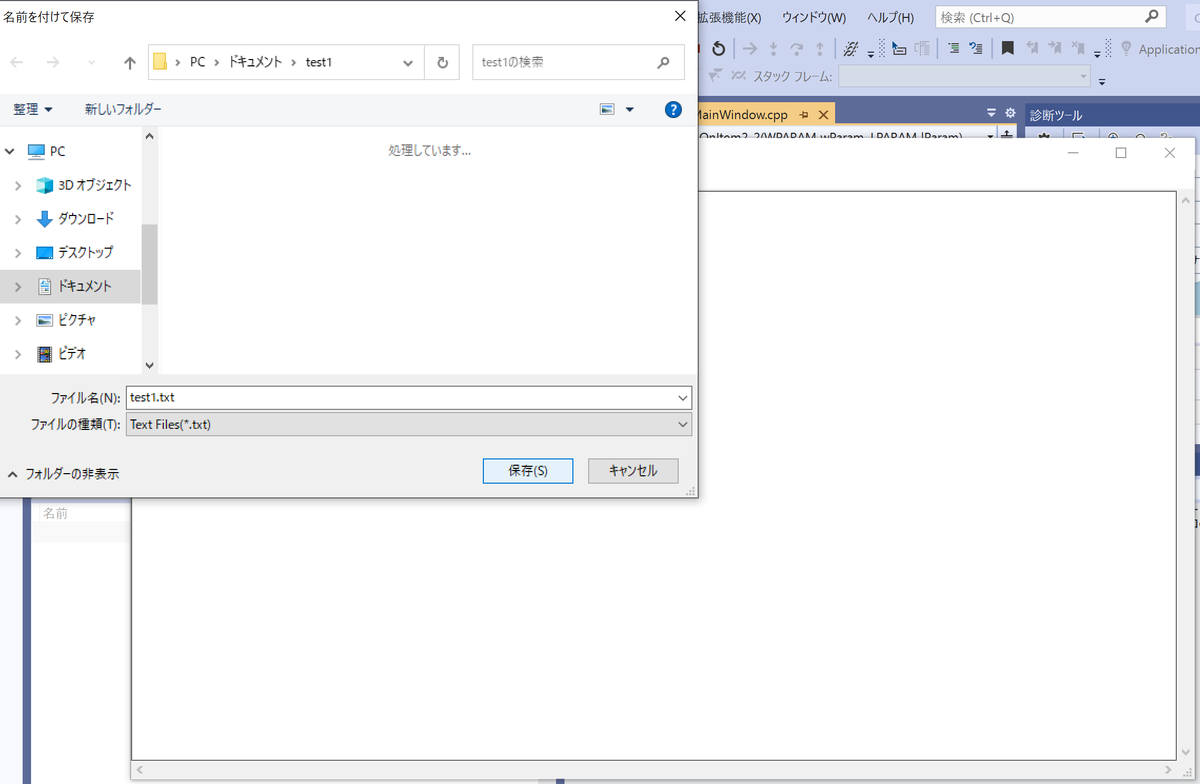Open ウィンドウ(W) menu in Visual Studio
This screenshot has width=1200, height=784.
[x=813, y=17]
